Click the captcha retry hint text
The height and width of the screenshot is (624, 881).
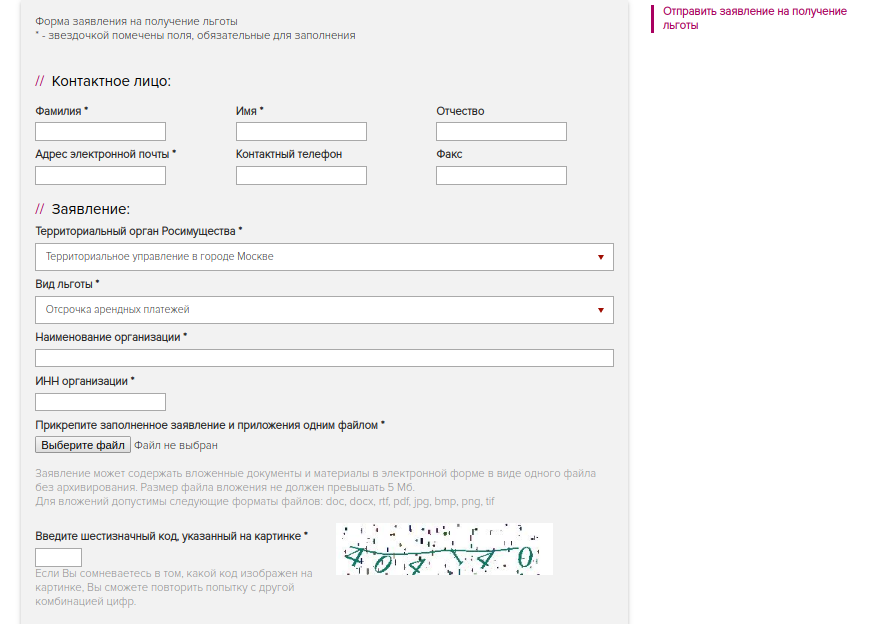174,587
